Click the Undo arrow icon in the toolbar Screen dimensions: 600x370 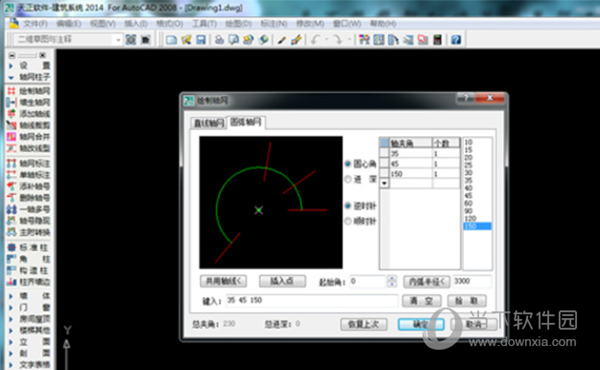315,39
